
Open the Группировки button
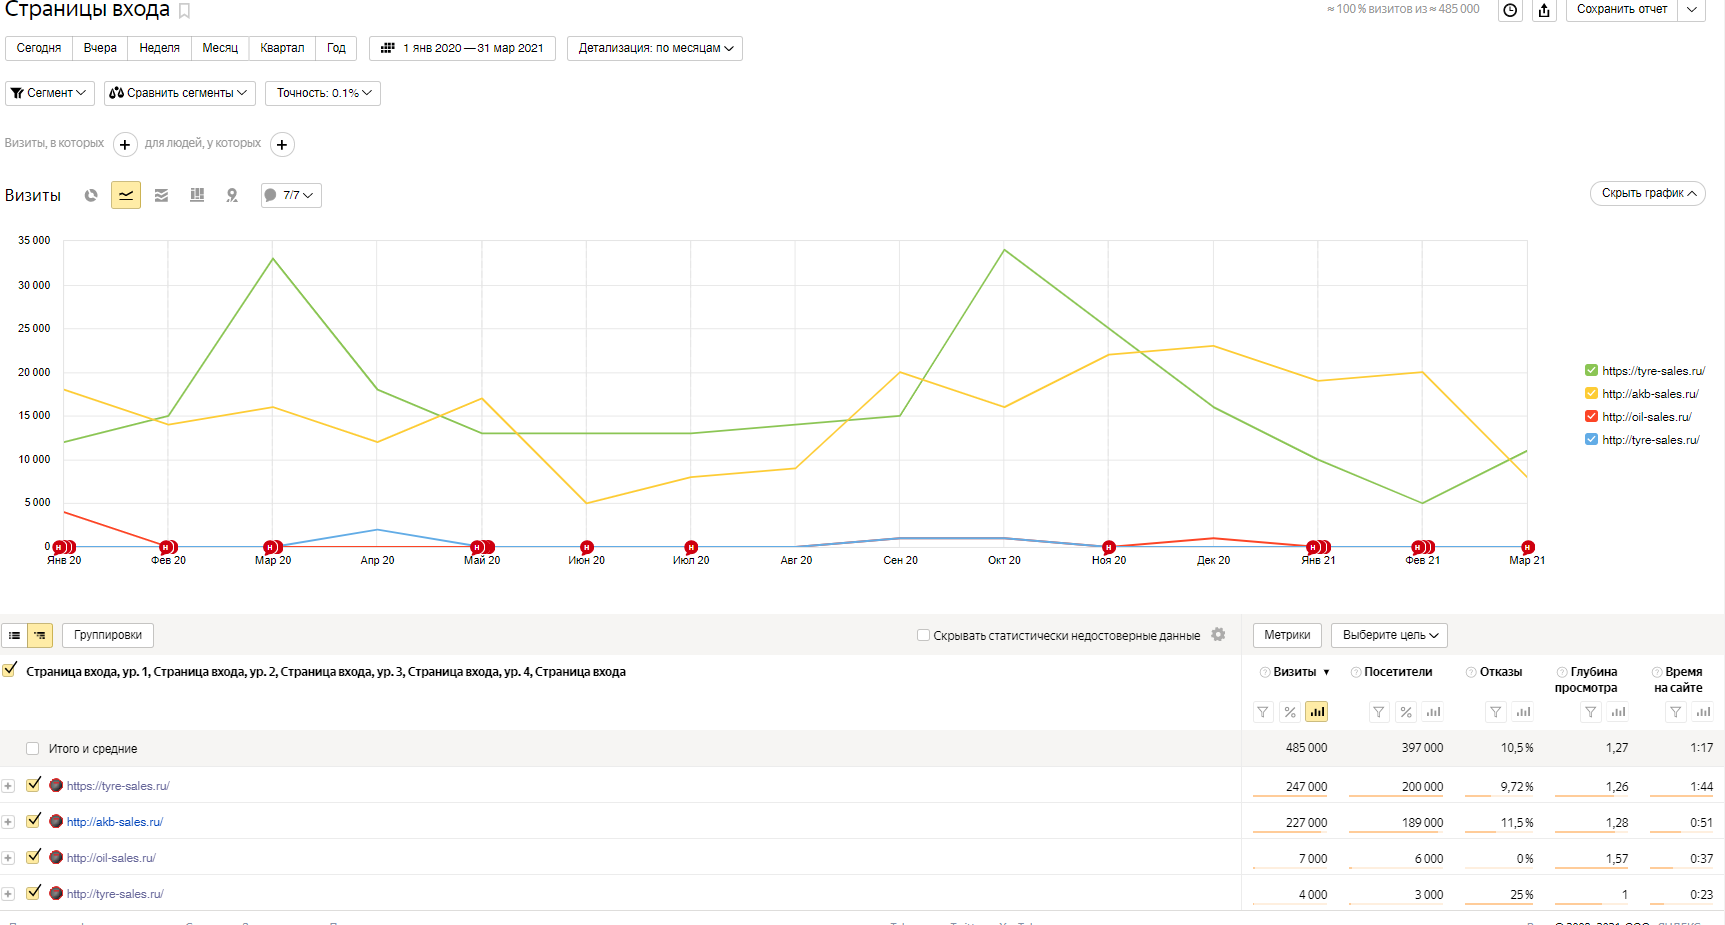coord(108,635)
